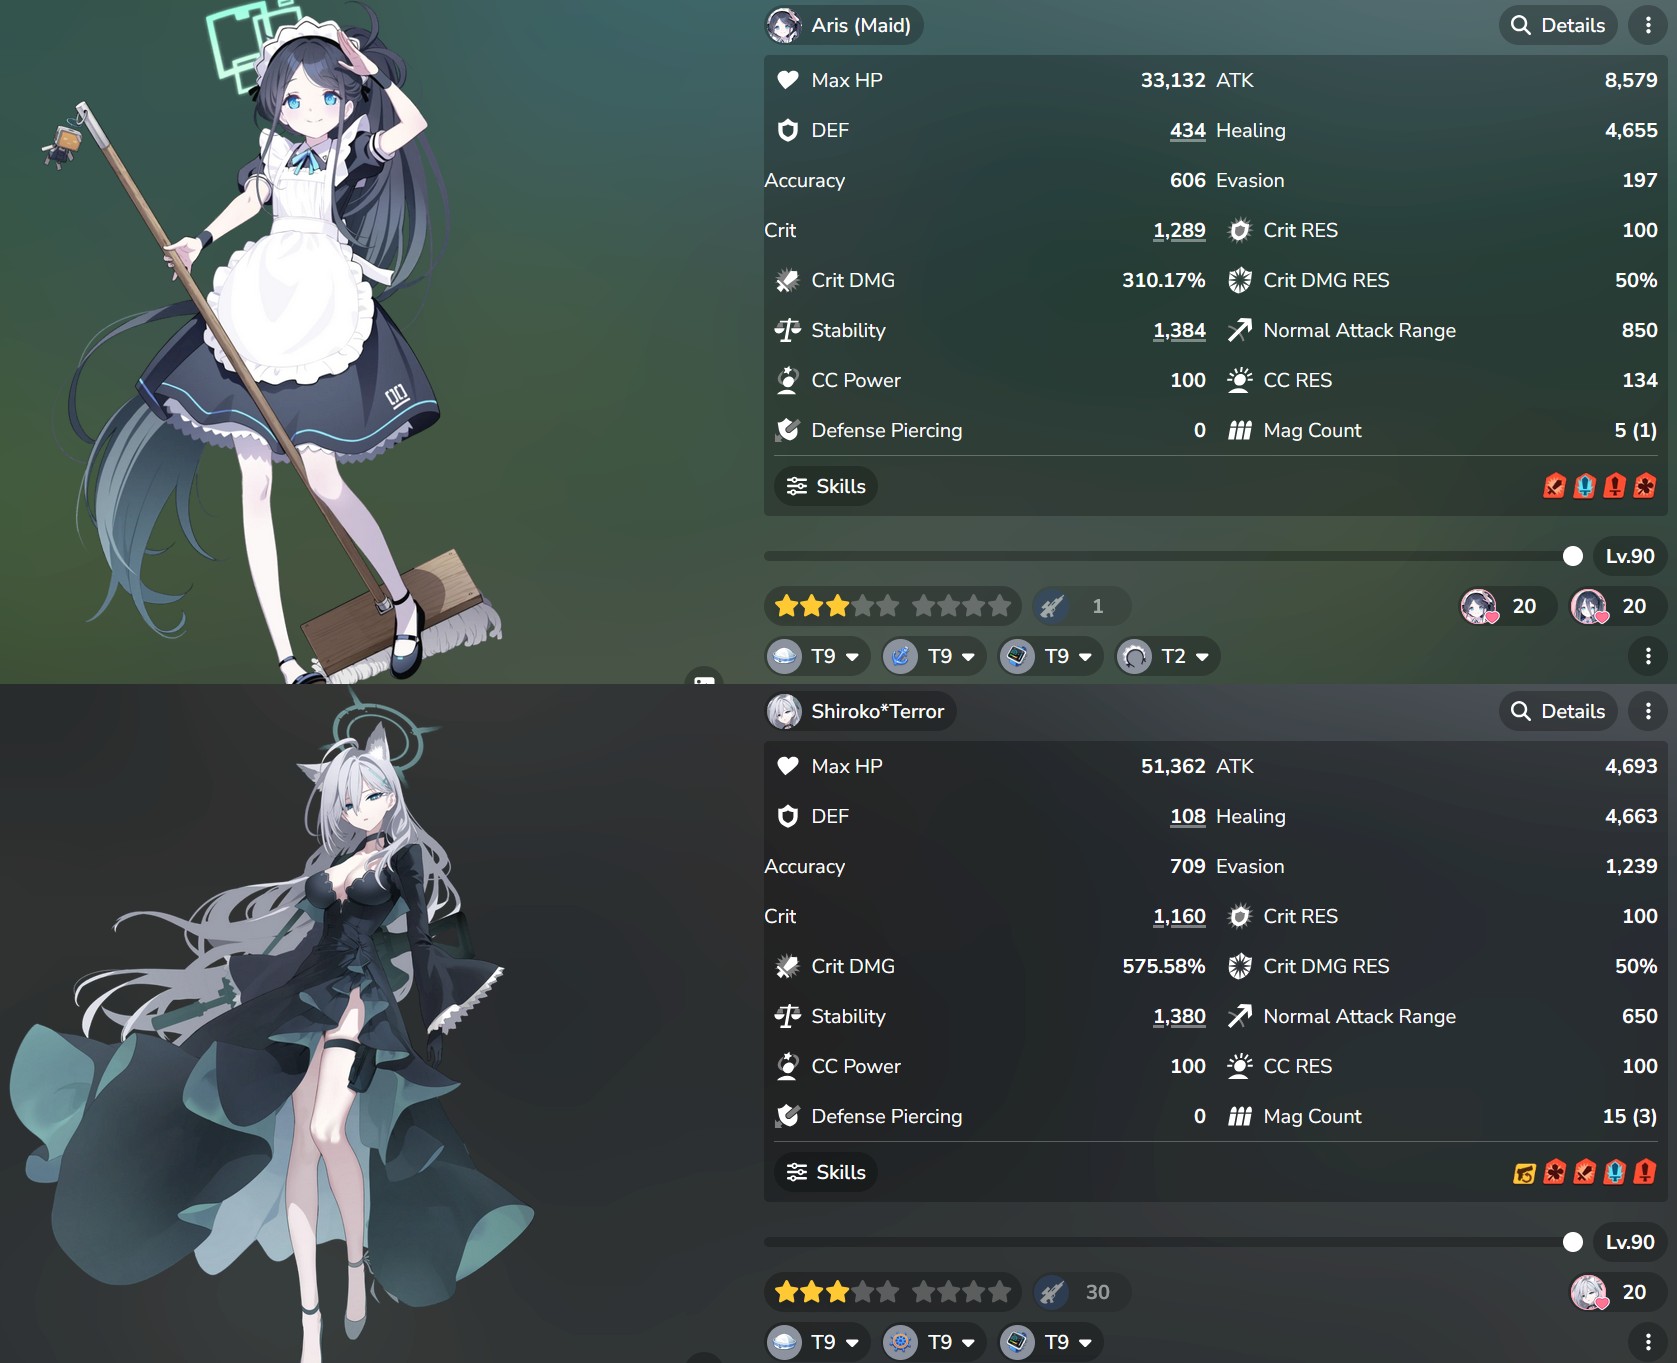Click Shiroko*Terror Mag Count bullets icon

pyautogui.click(x=1240, y=1116)
